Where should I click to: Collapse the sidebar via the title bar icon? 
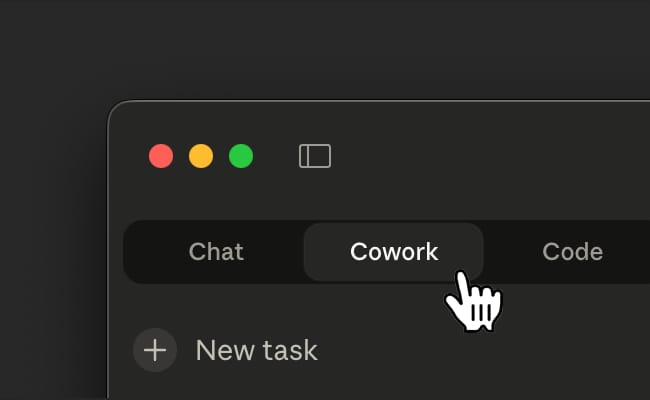tap(315, 156)
